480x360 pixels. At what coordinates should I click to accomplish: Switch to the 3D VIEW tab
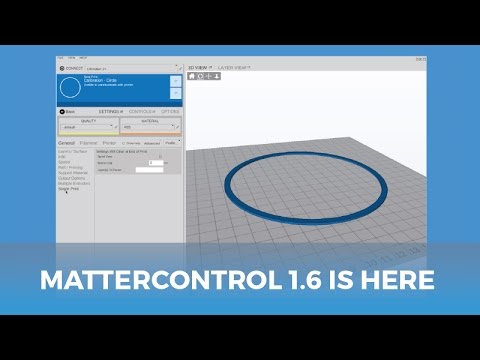point(200,68)
